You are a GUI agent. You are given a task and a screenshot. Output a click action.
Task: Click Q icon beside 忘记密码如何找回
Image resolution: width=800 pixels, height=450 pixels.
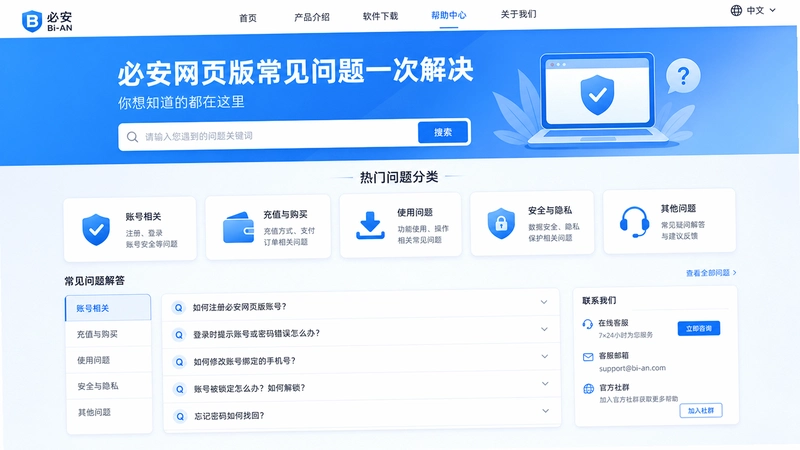point(180,416)
